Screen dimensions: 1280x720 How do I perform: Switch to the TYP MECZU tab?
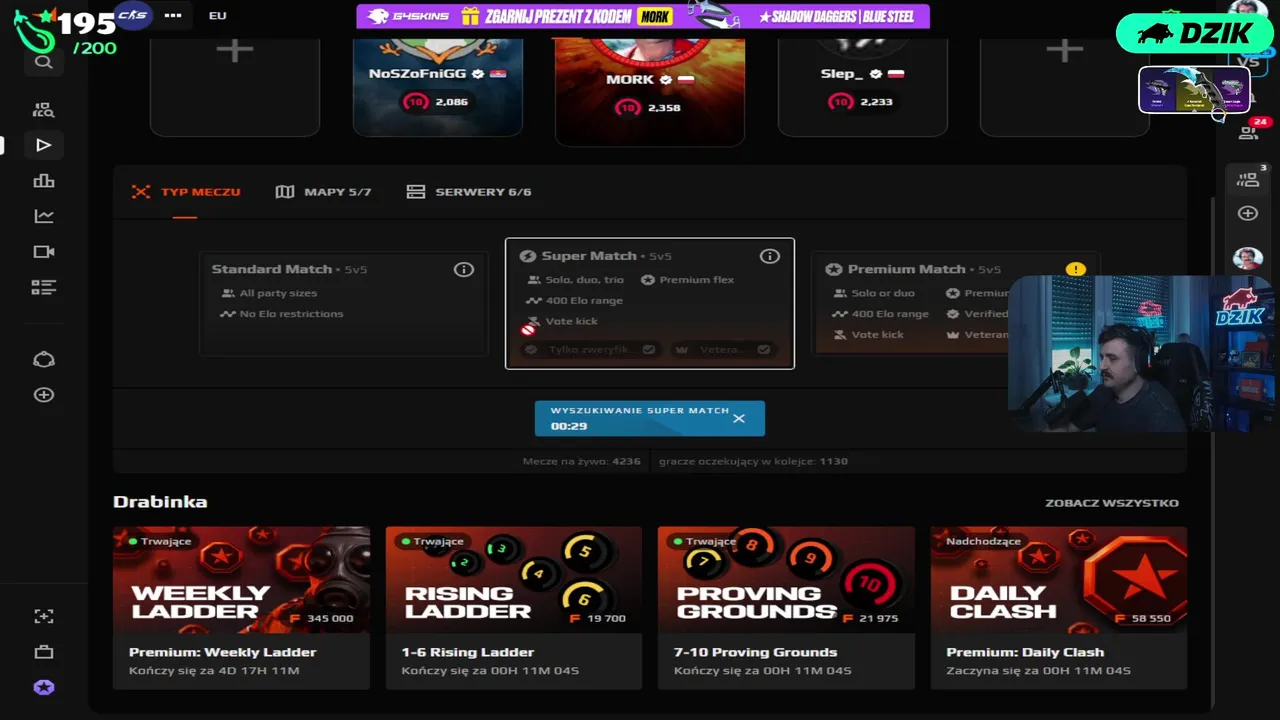[186, 192]
